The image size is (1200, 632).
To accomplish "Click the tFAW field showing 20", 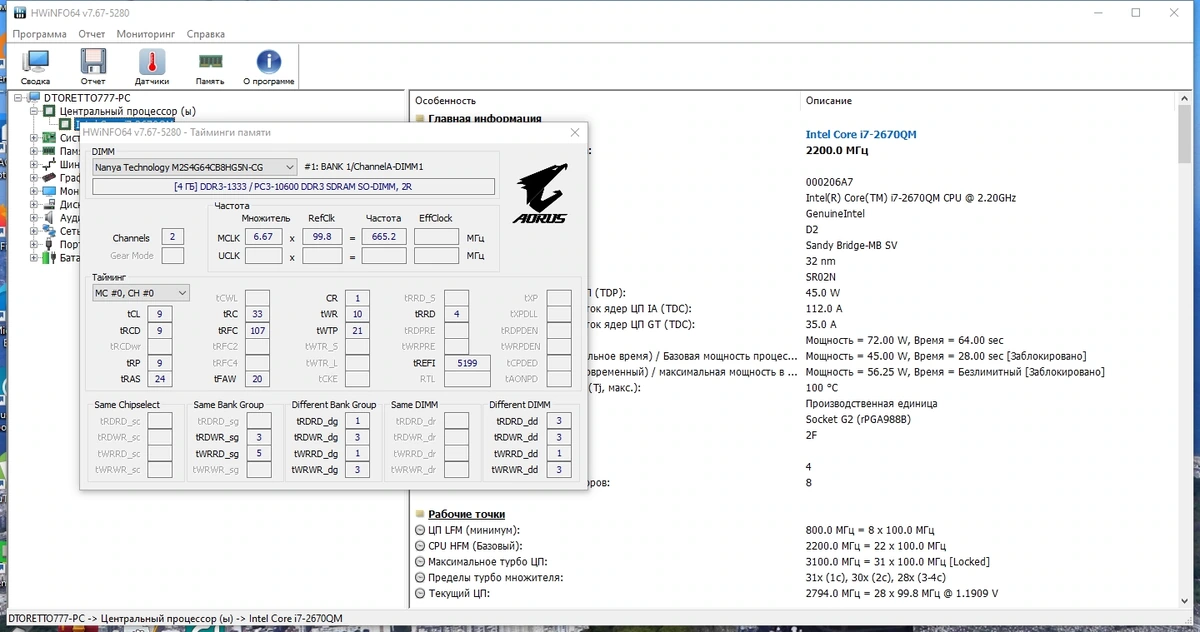I will click(x=257, y=379).
